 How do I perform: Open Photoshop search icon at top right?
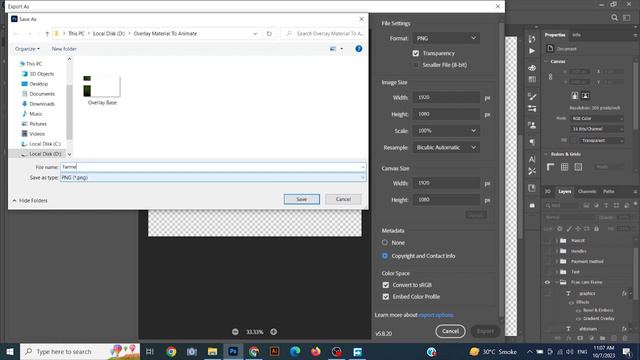pos(614,18)
